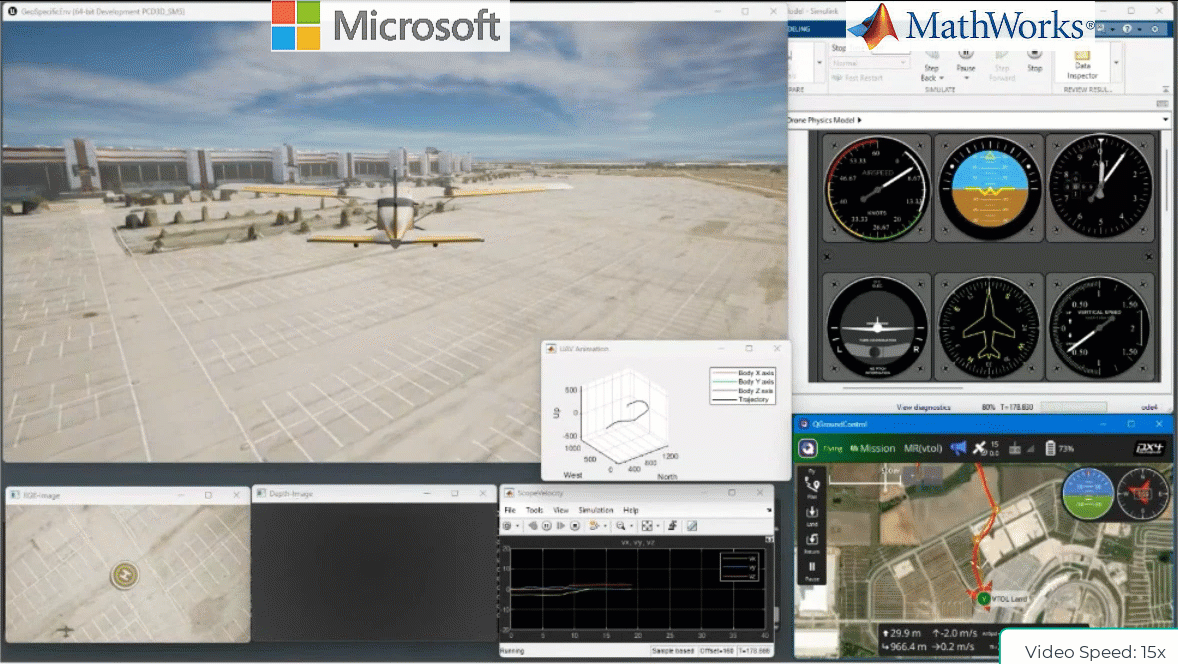Click the scope scale axes limits icon
1178x664 pixels.
(647, 526)
